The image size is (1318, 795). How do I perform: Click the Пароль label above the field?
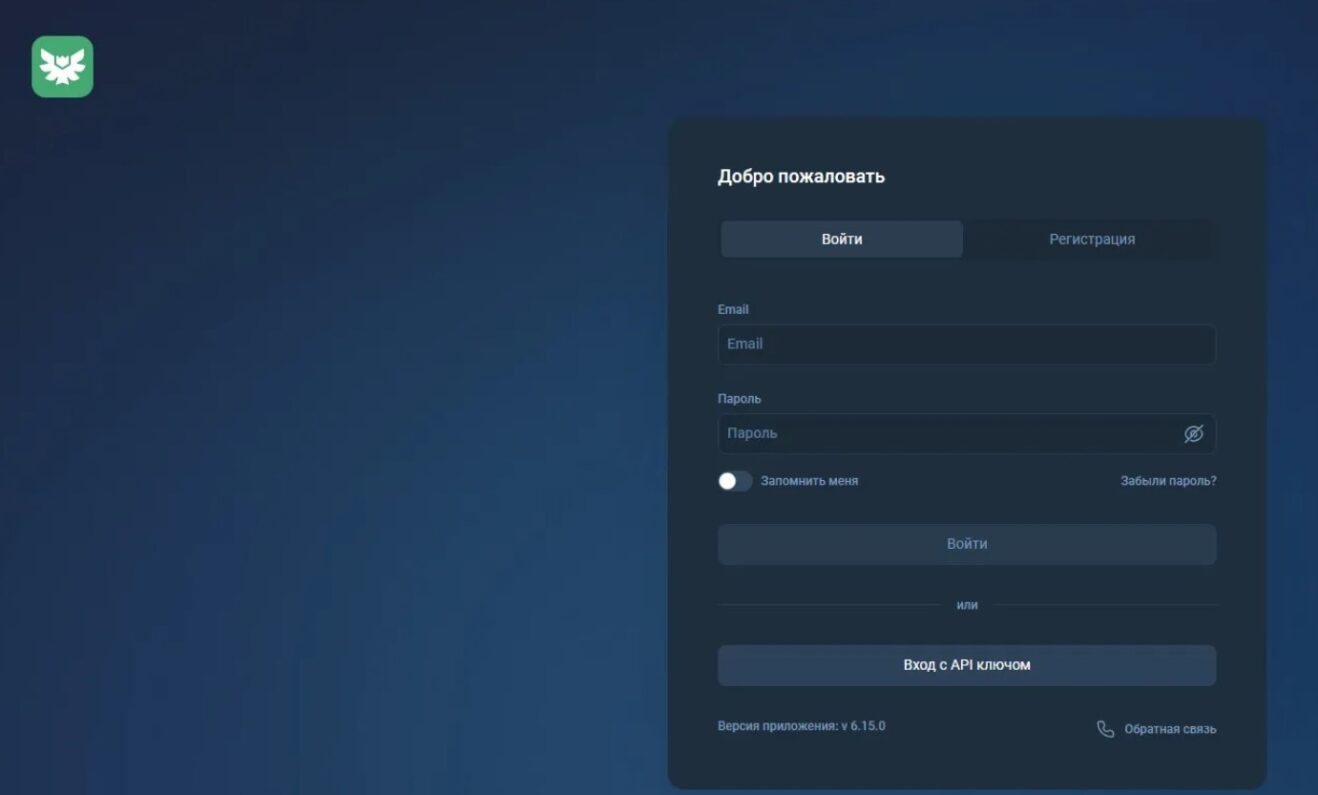tap(739, 399)
